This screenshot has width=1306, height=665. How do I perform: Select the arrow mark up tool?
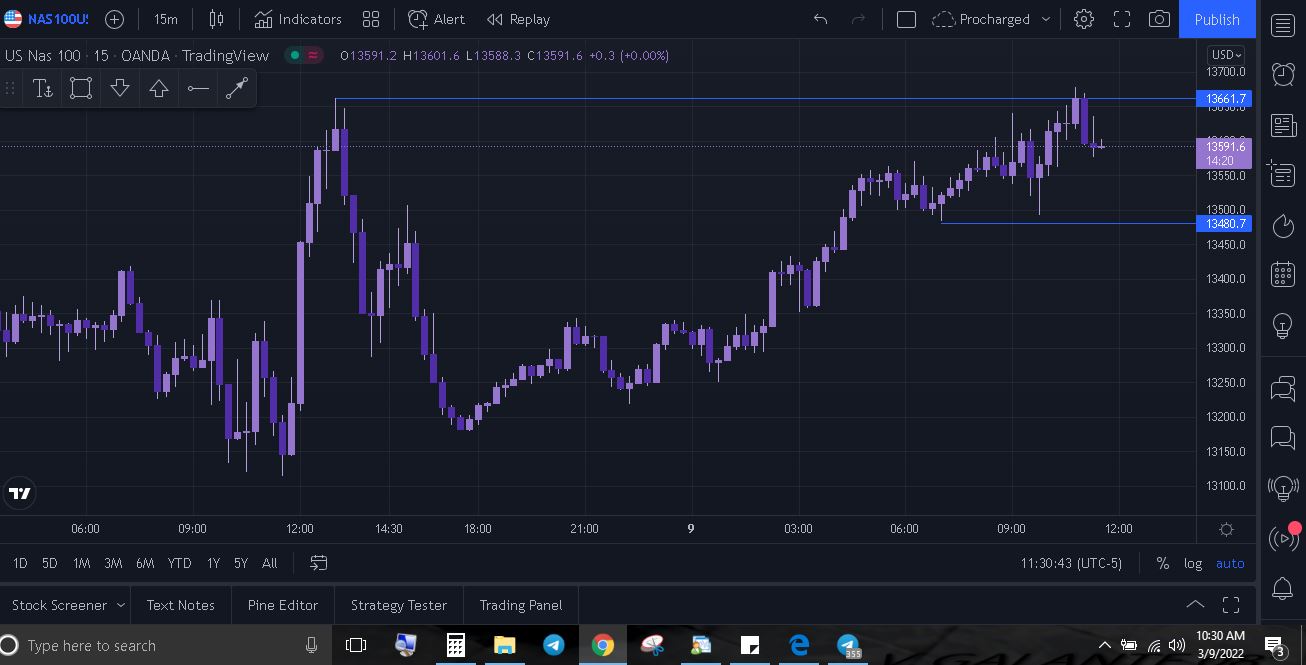pos(159,88)
